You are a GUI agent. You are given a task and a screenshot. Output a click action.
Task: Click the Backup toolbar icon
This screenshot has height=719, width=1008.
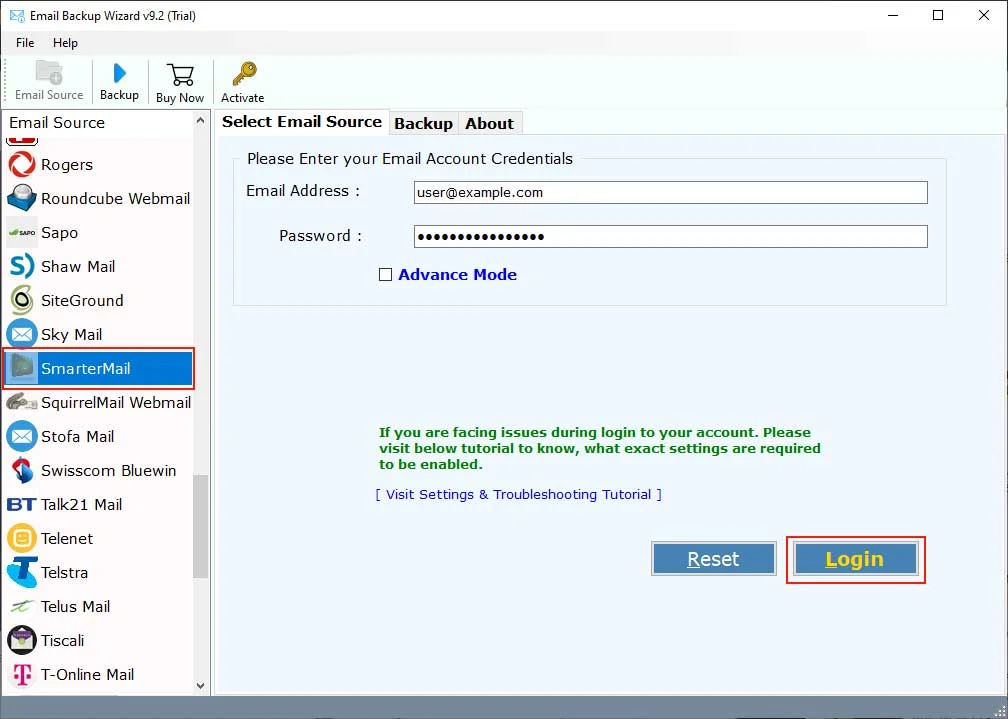pos(119,78)
